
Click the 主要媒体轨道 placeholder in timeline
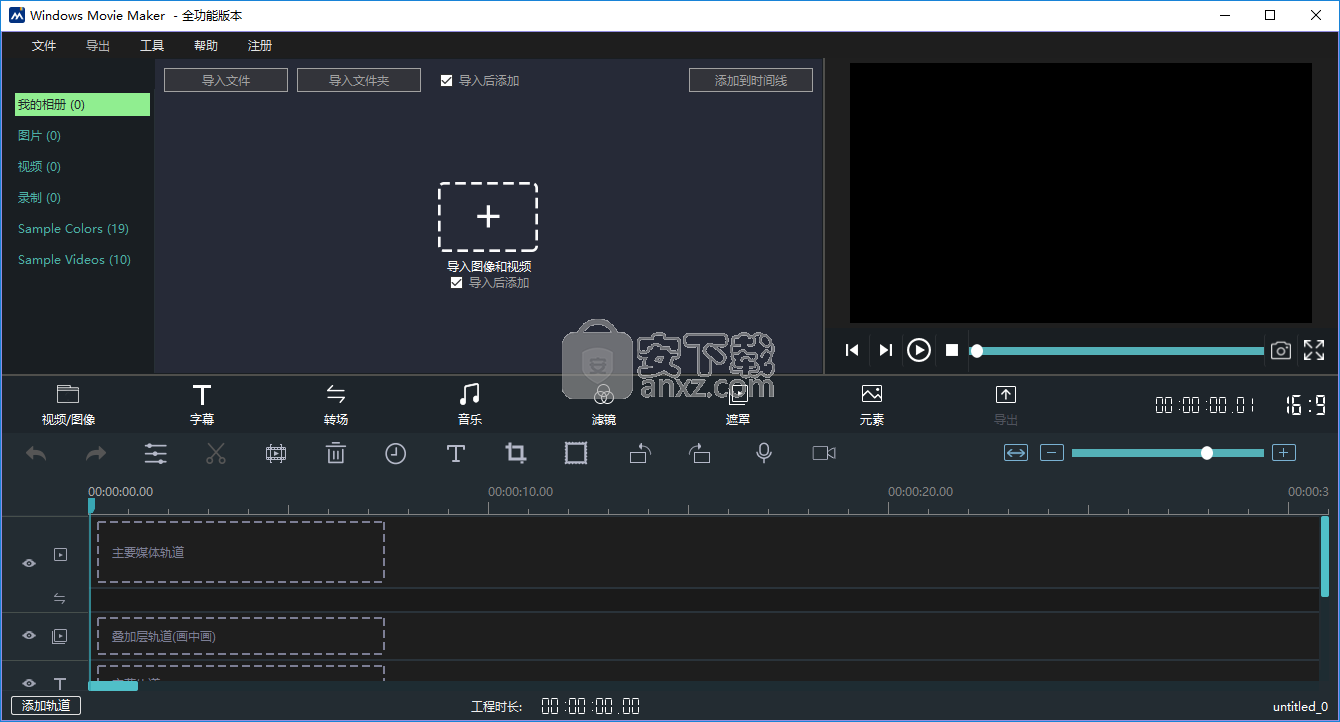pyautogui.click(x=241, y=552)
